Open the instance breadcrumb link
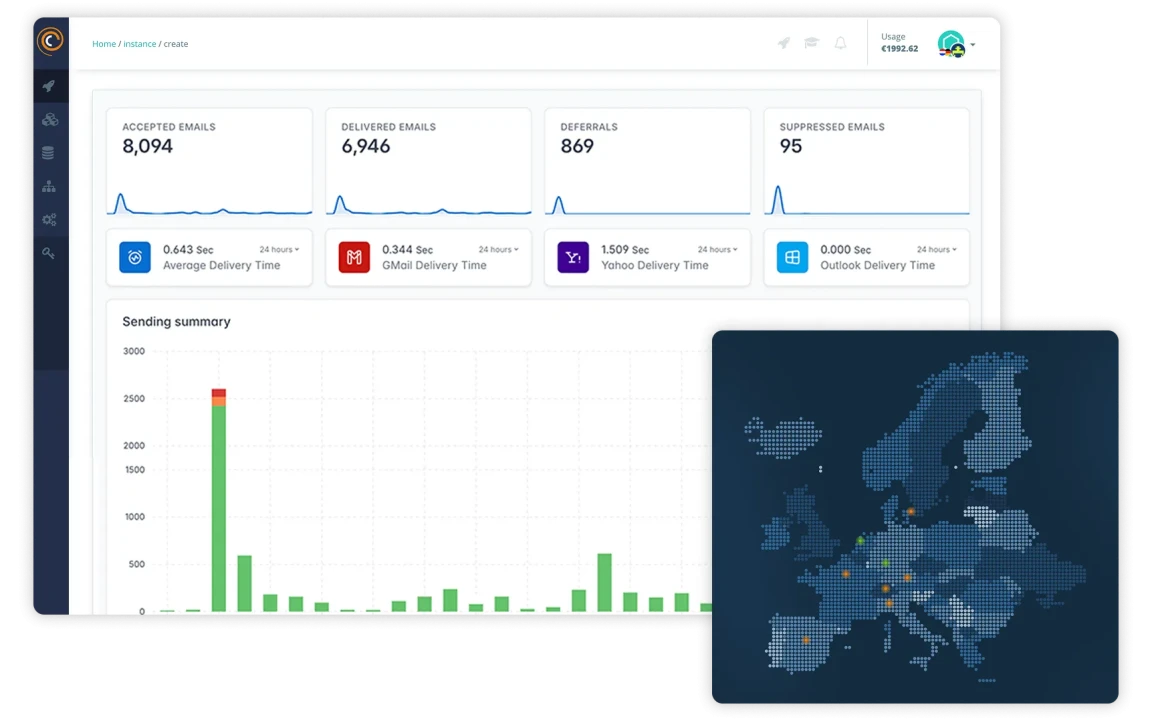 click(140, 43)
